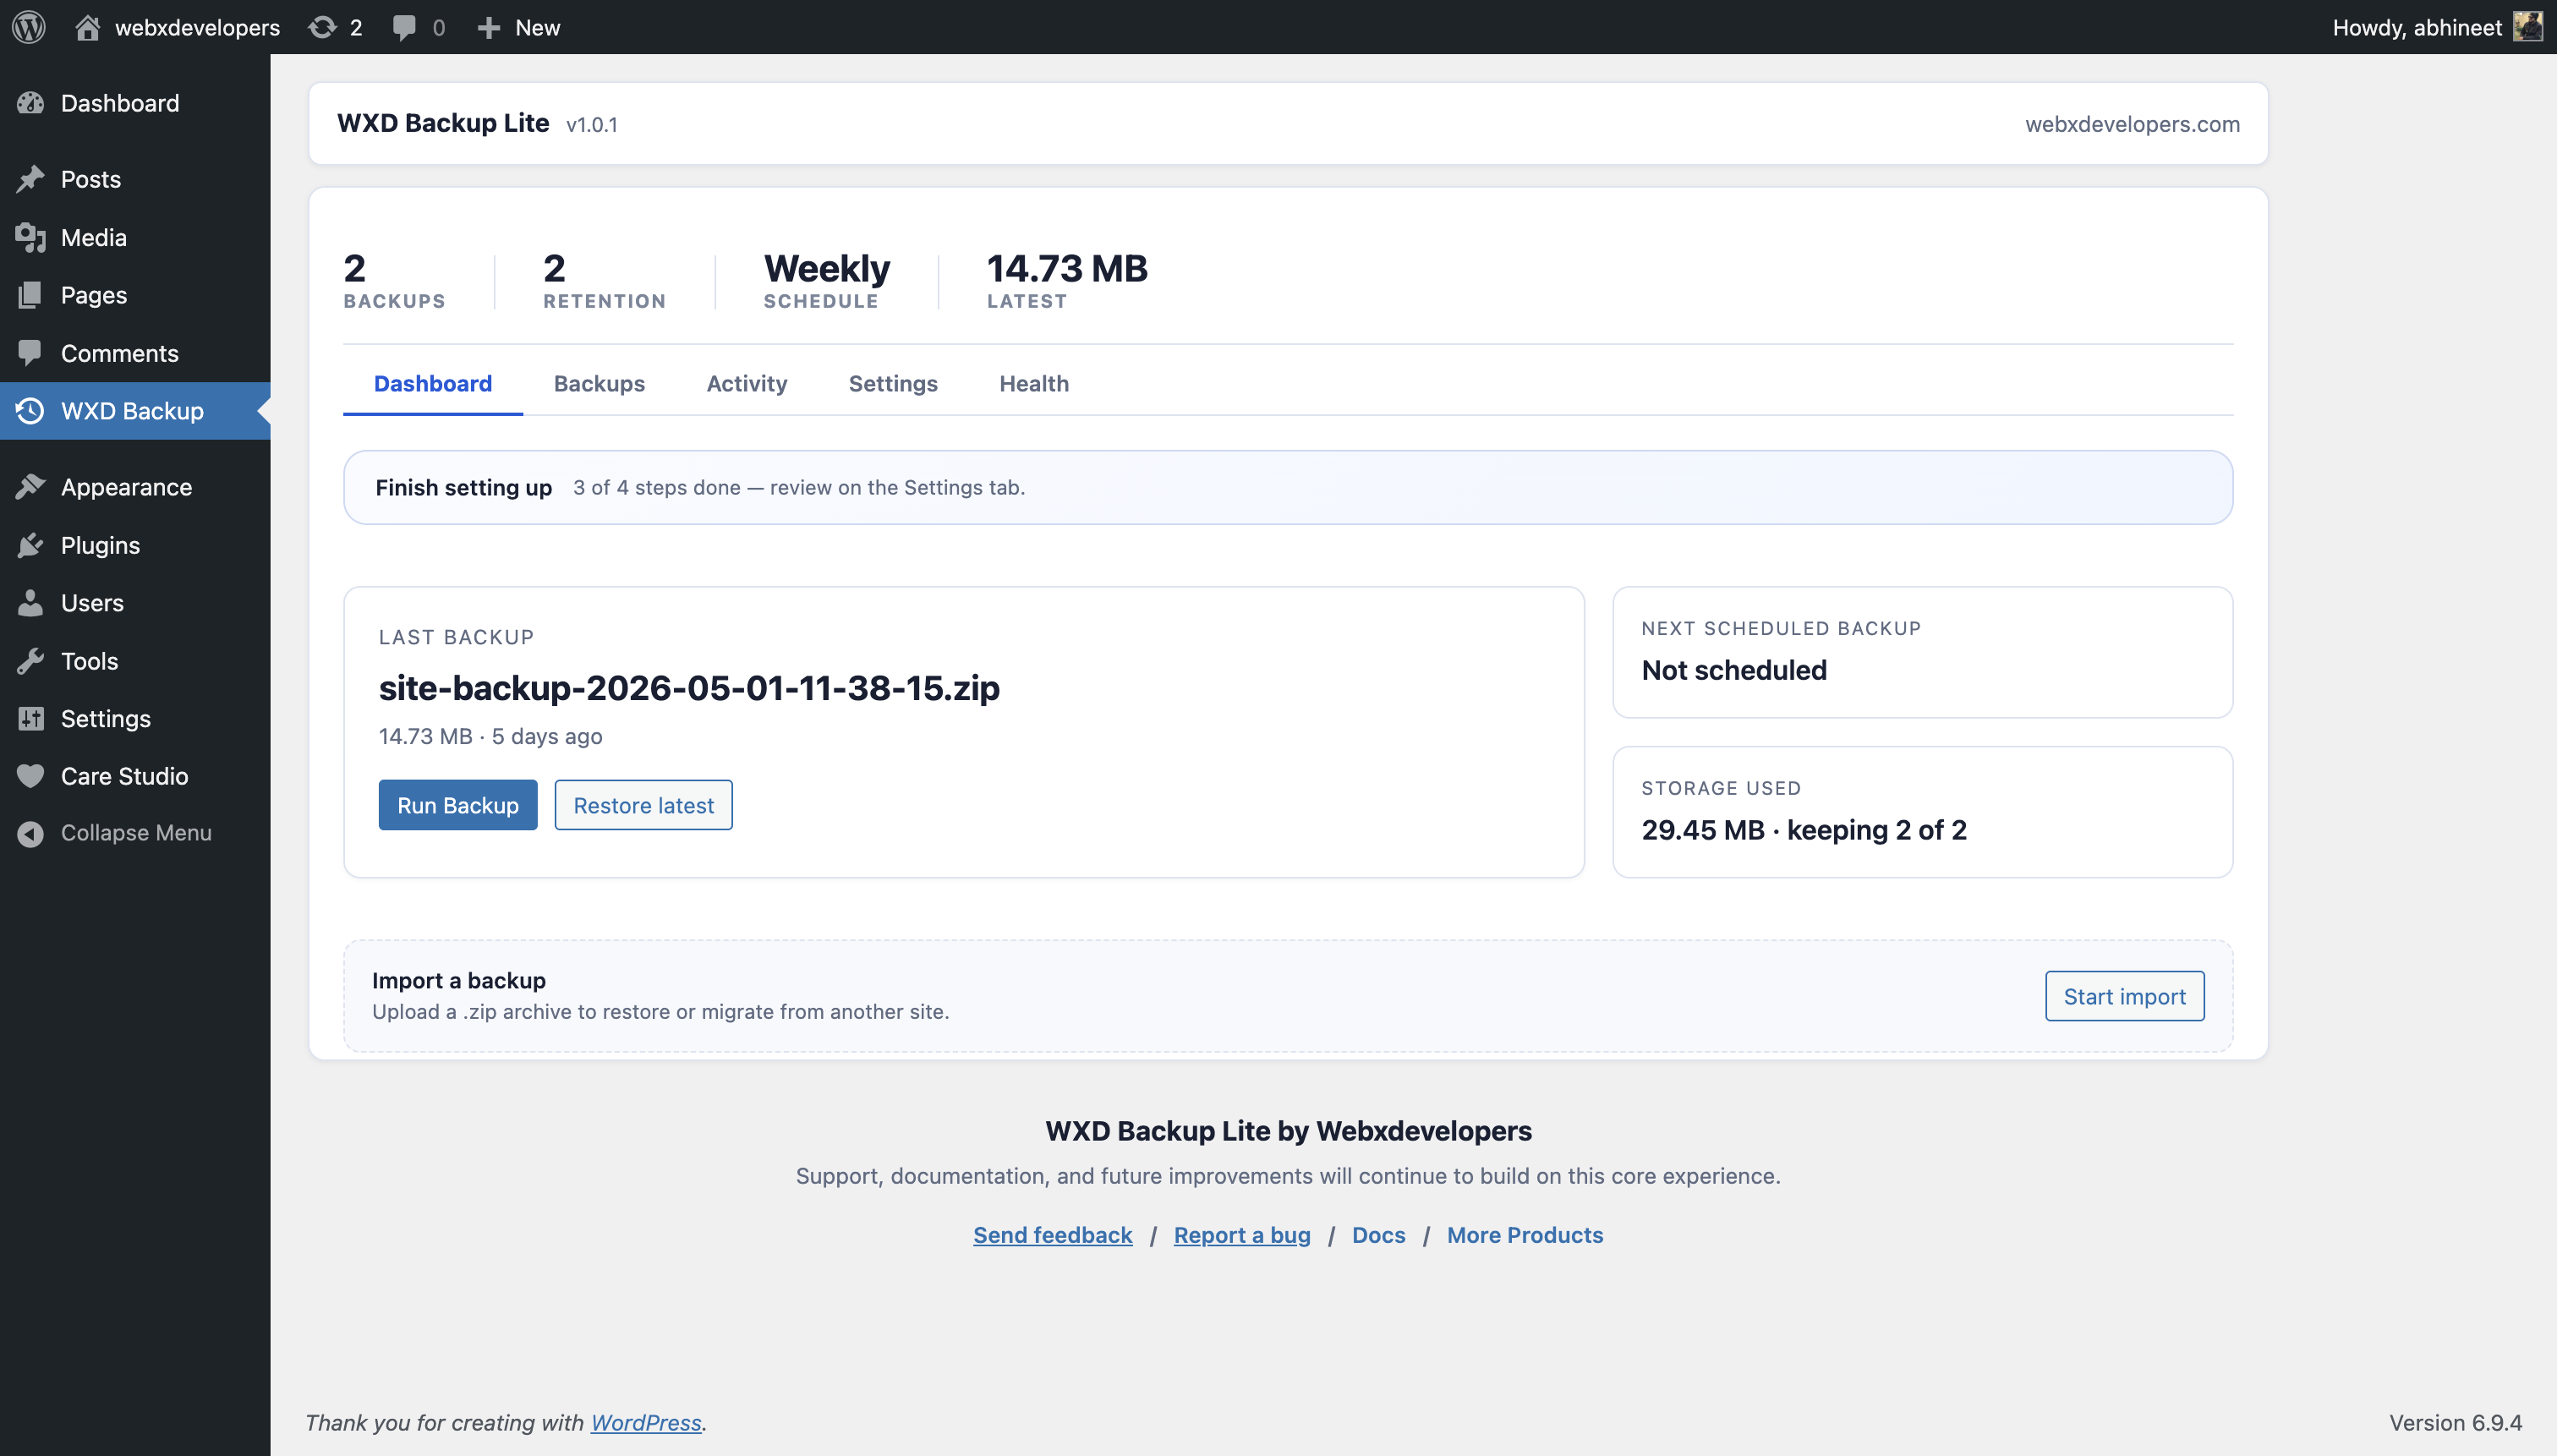2557x1456 pixels.
Task: Click the 14.73 MB · 5 days ago text
Action: [490, 736]
